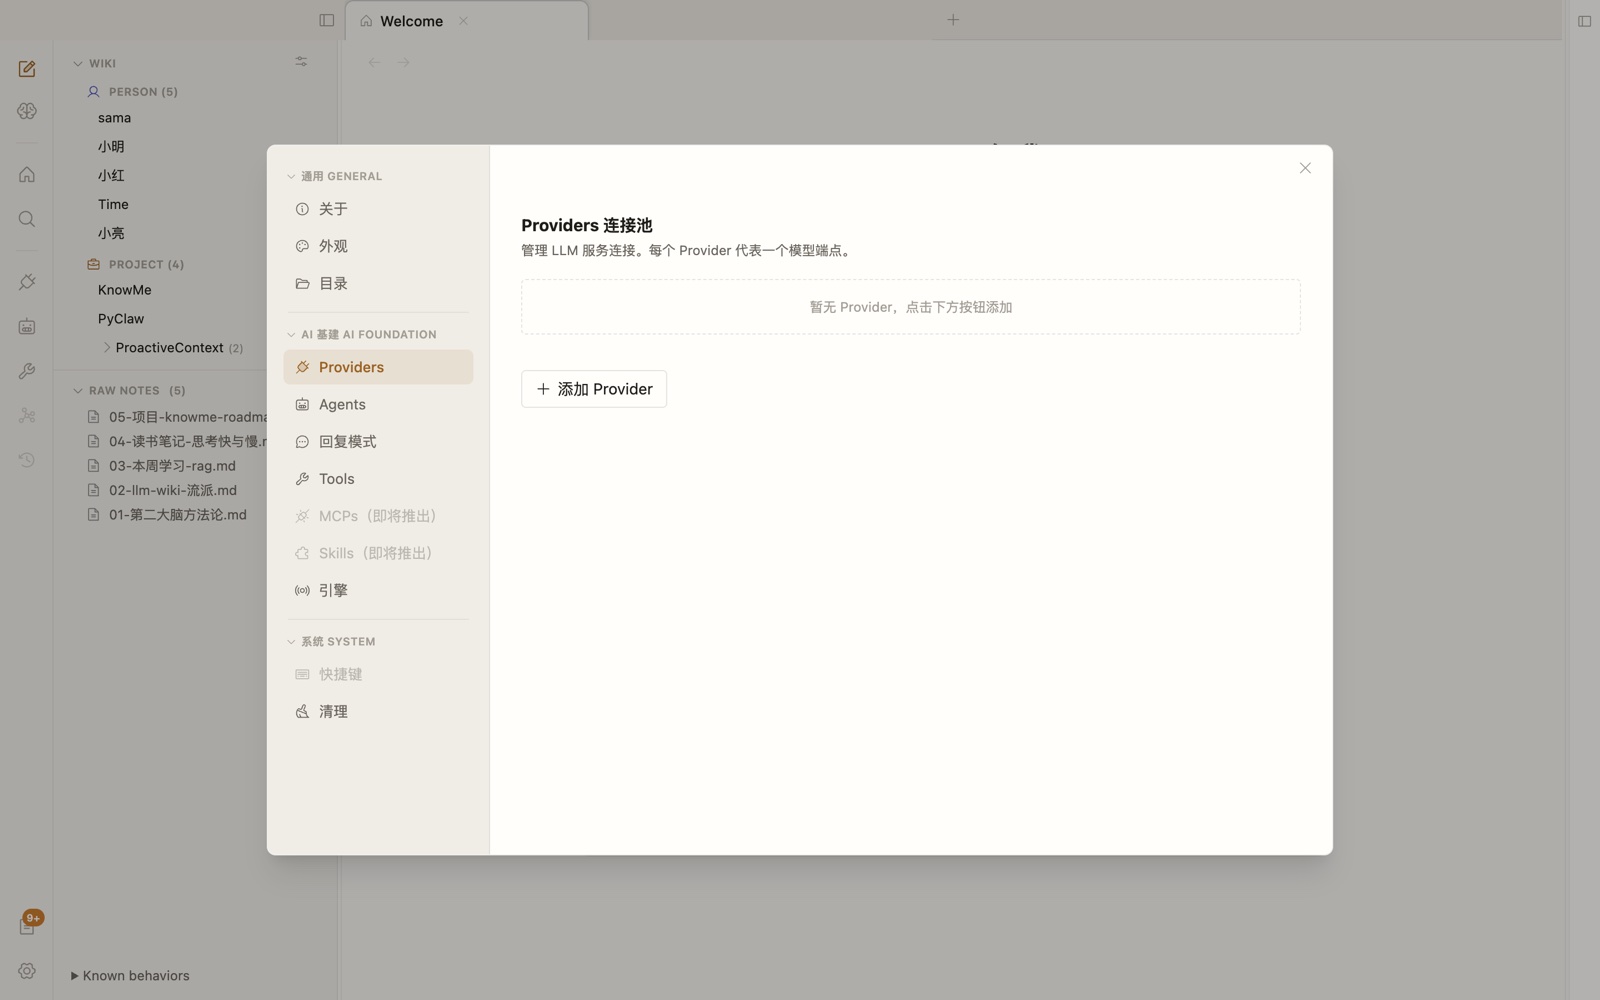Open 04-读书笔记-思考快与慢 note

pos(178,441)
